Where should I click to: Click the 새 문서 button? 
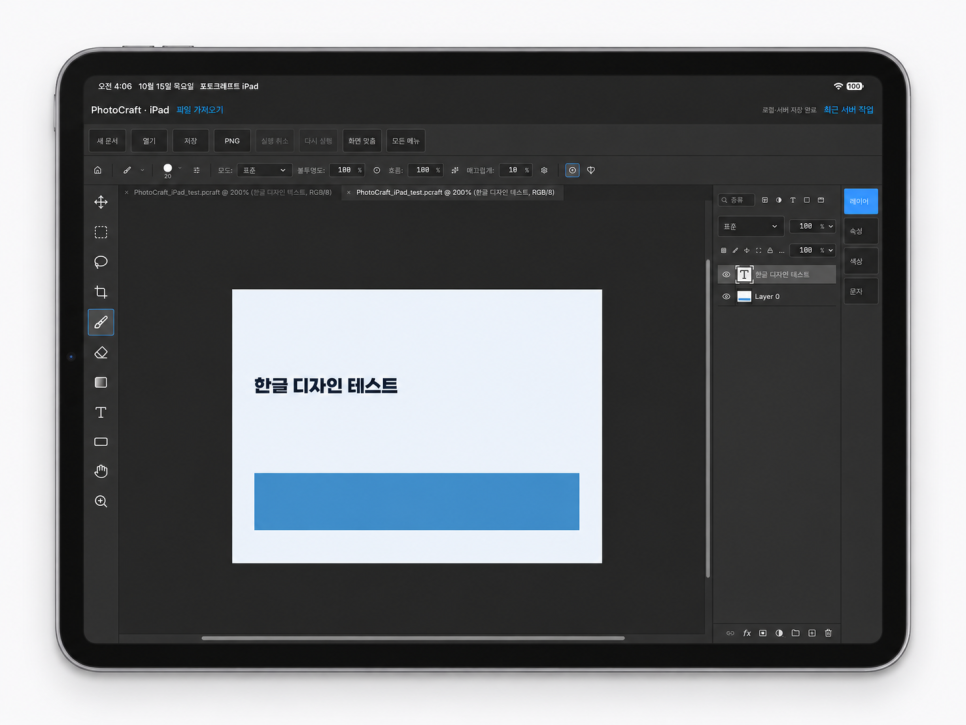tap(107, 140)
